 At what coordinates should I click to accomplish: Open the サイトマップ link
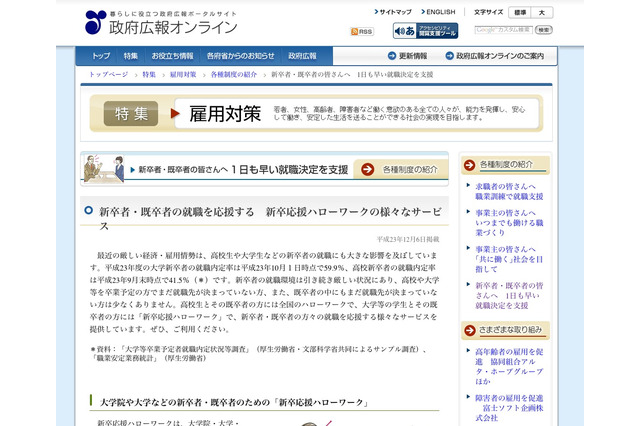pyautogui.click(x=393, y=12)
